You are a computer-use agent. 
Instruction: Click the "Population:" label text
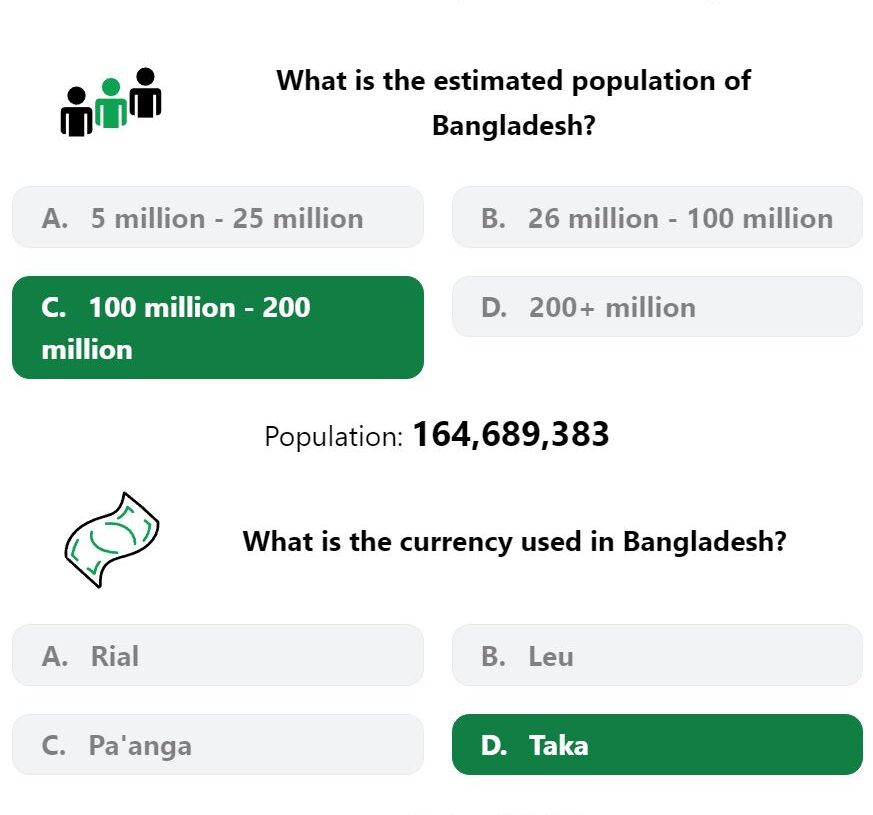333,436
